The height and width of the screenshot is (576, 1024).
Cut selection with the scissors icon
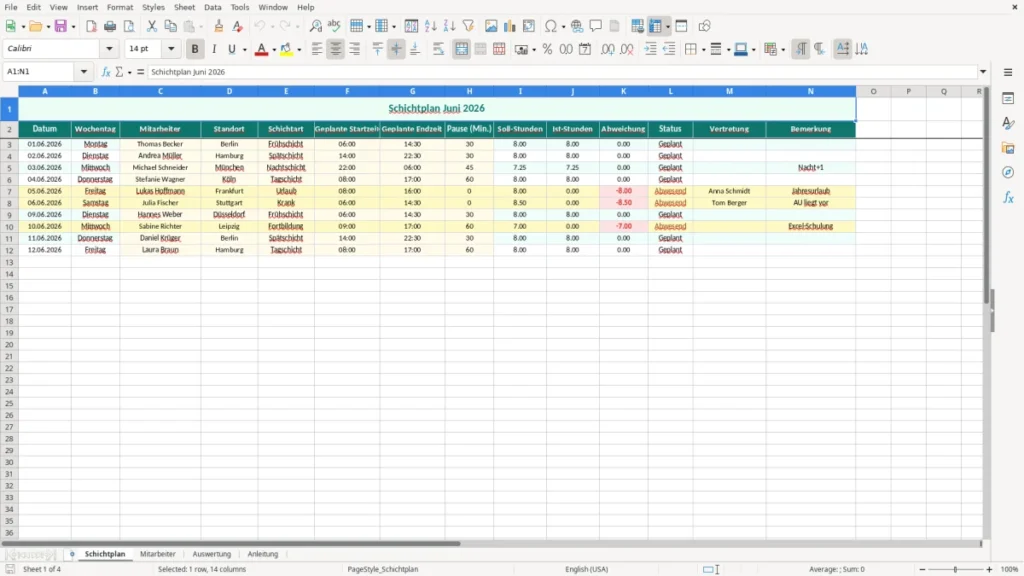[x=152, y=26]
